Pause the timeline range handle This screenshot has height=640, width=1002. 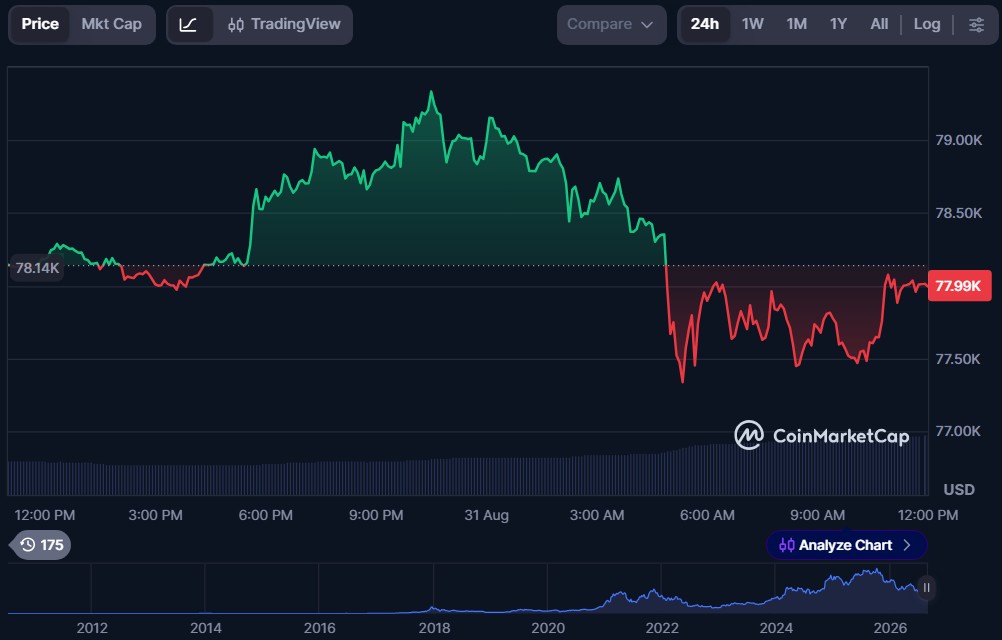[x=926, y=588]
